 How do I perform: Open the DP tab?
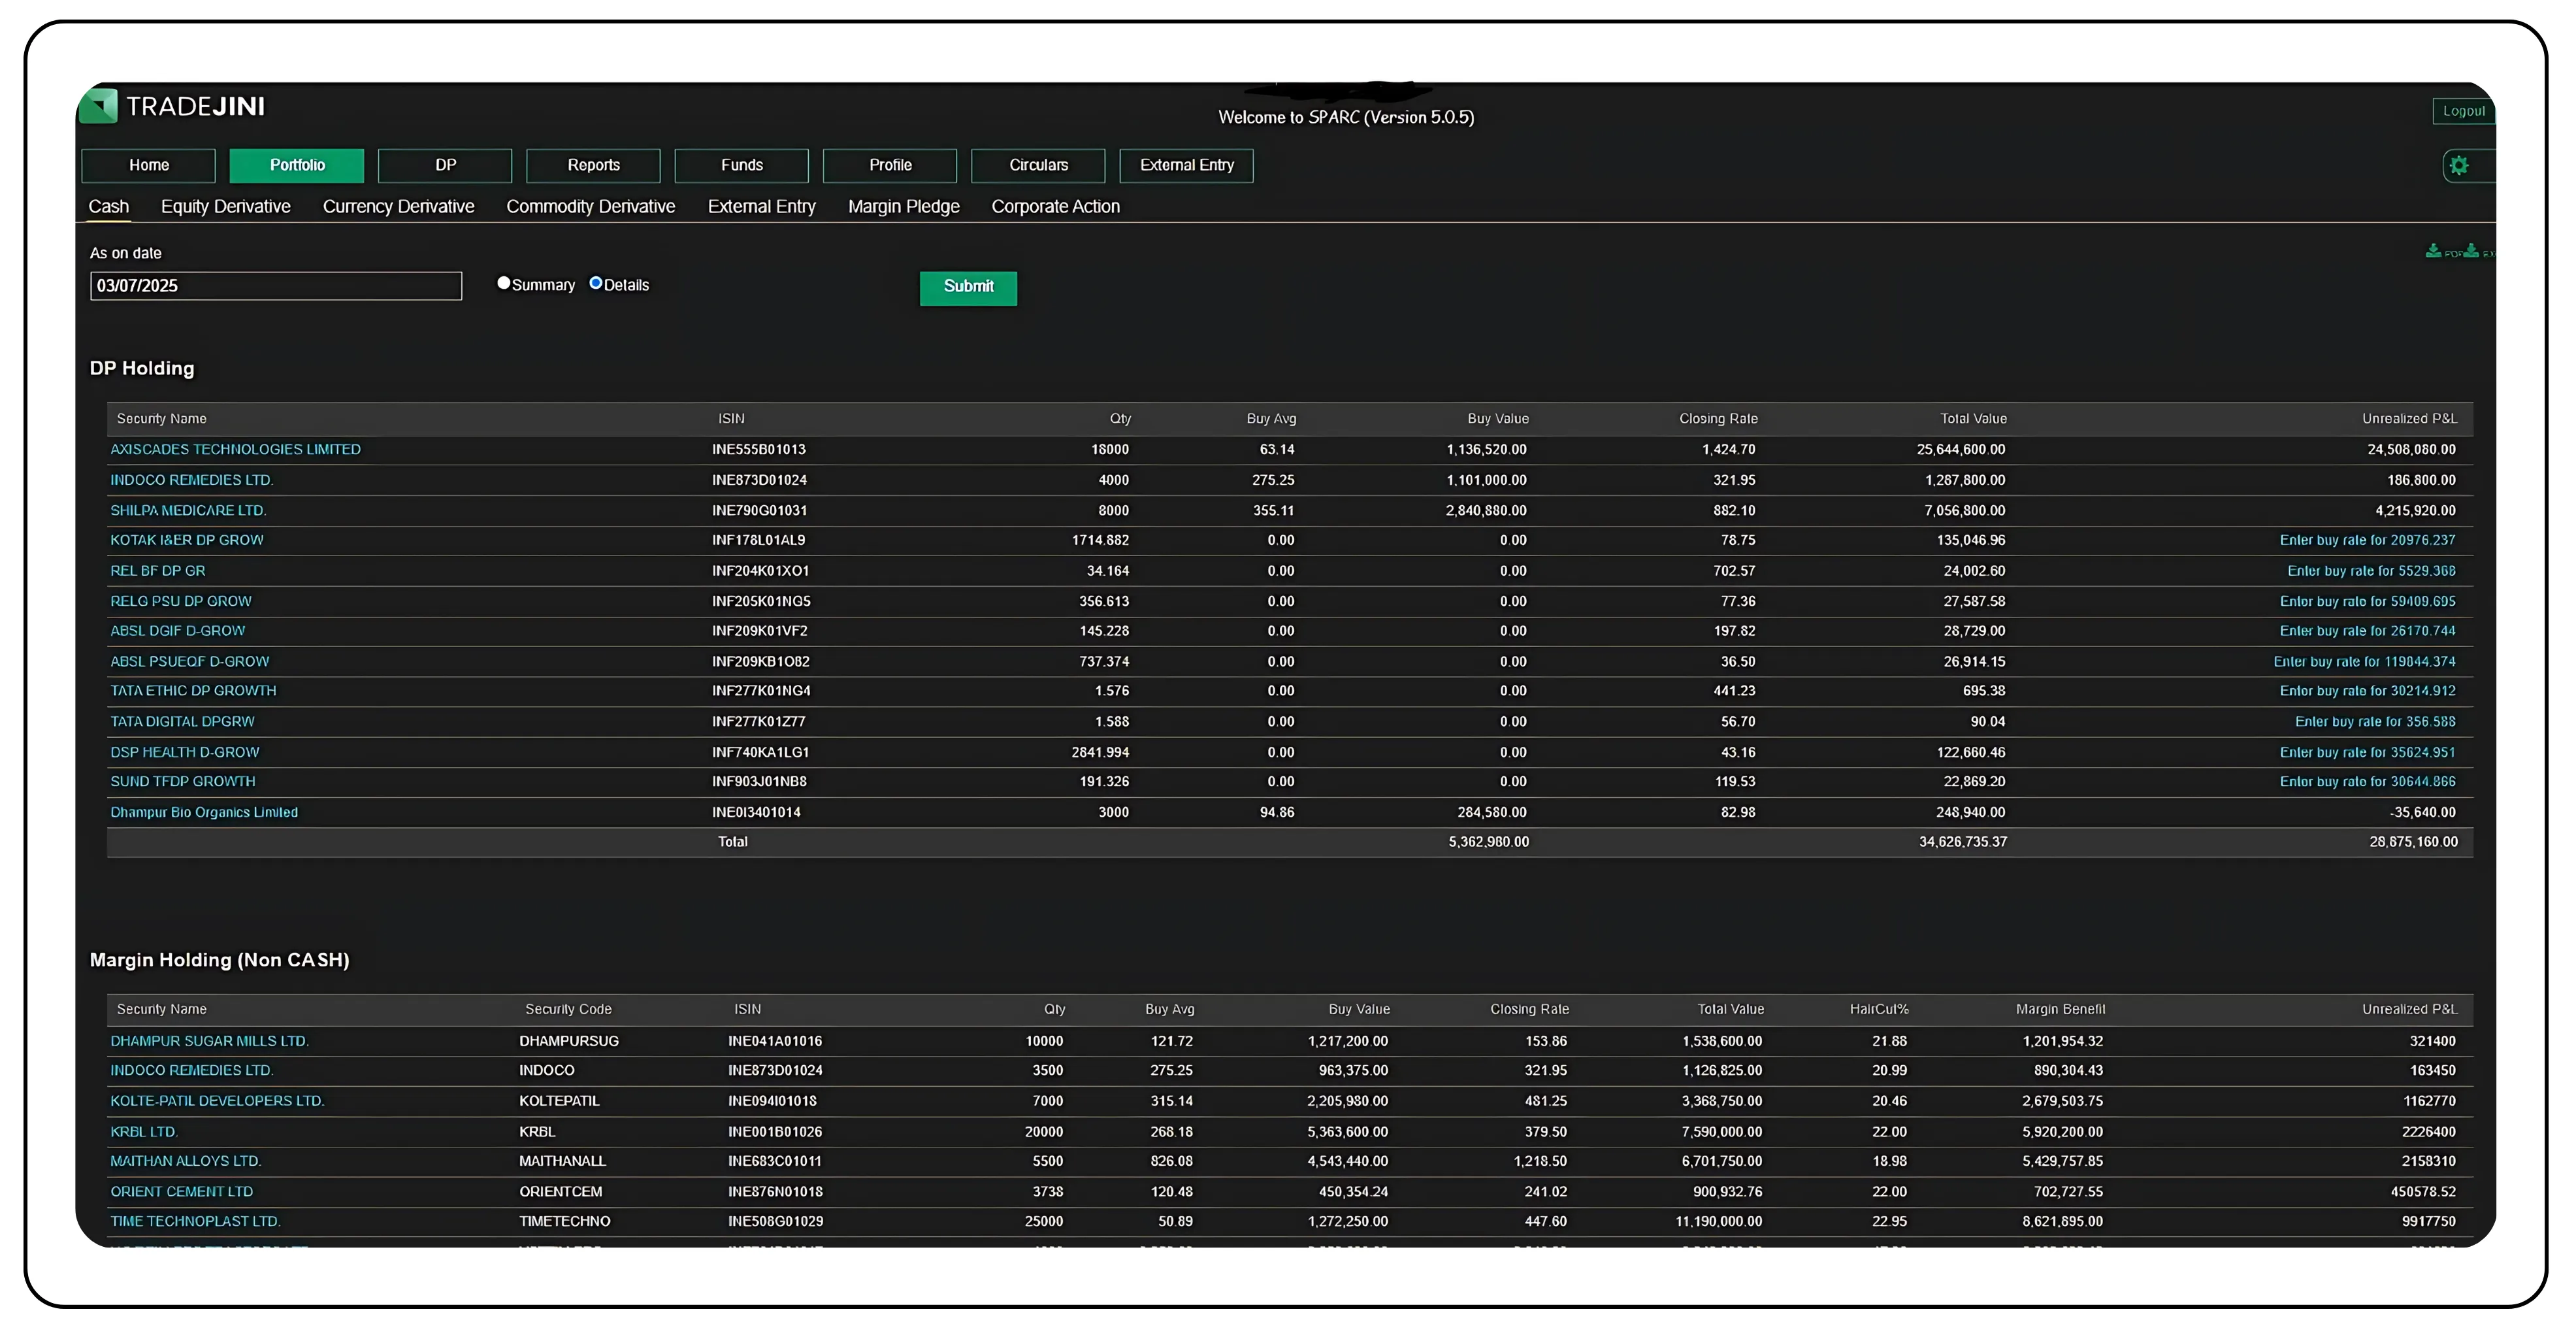tap(445, 165)
